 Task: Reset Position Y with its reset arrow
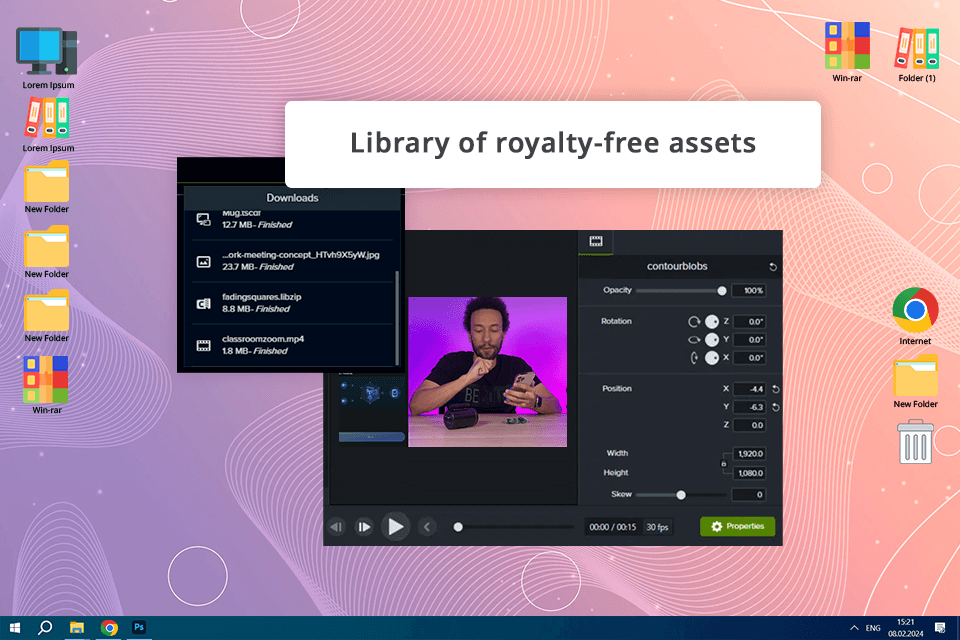776,407
